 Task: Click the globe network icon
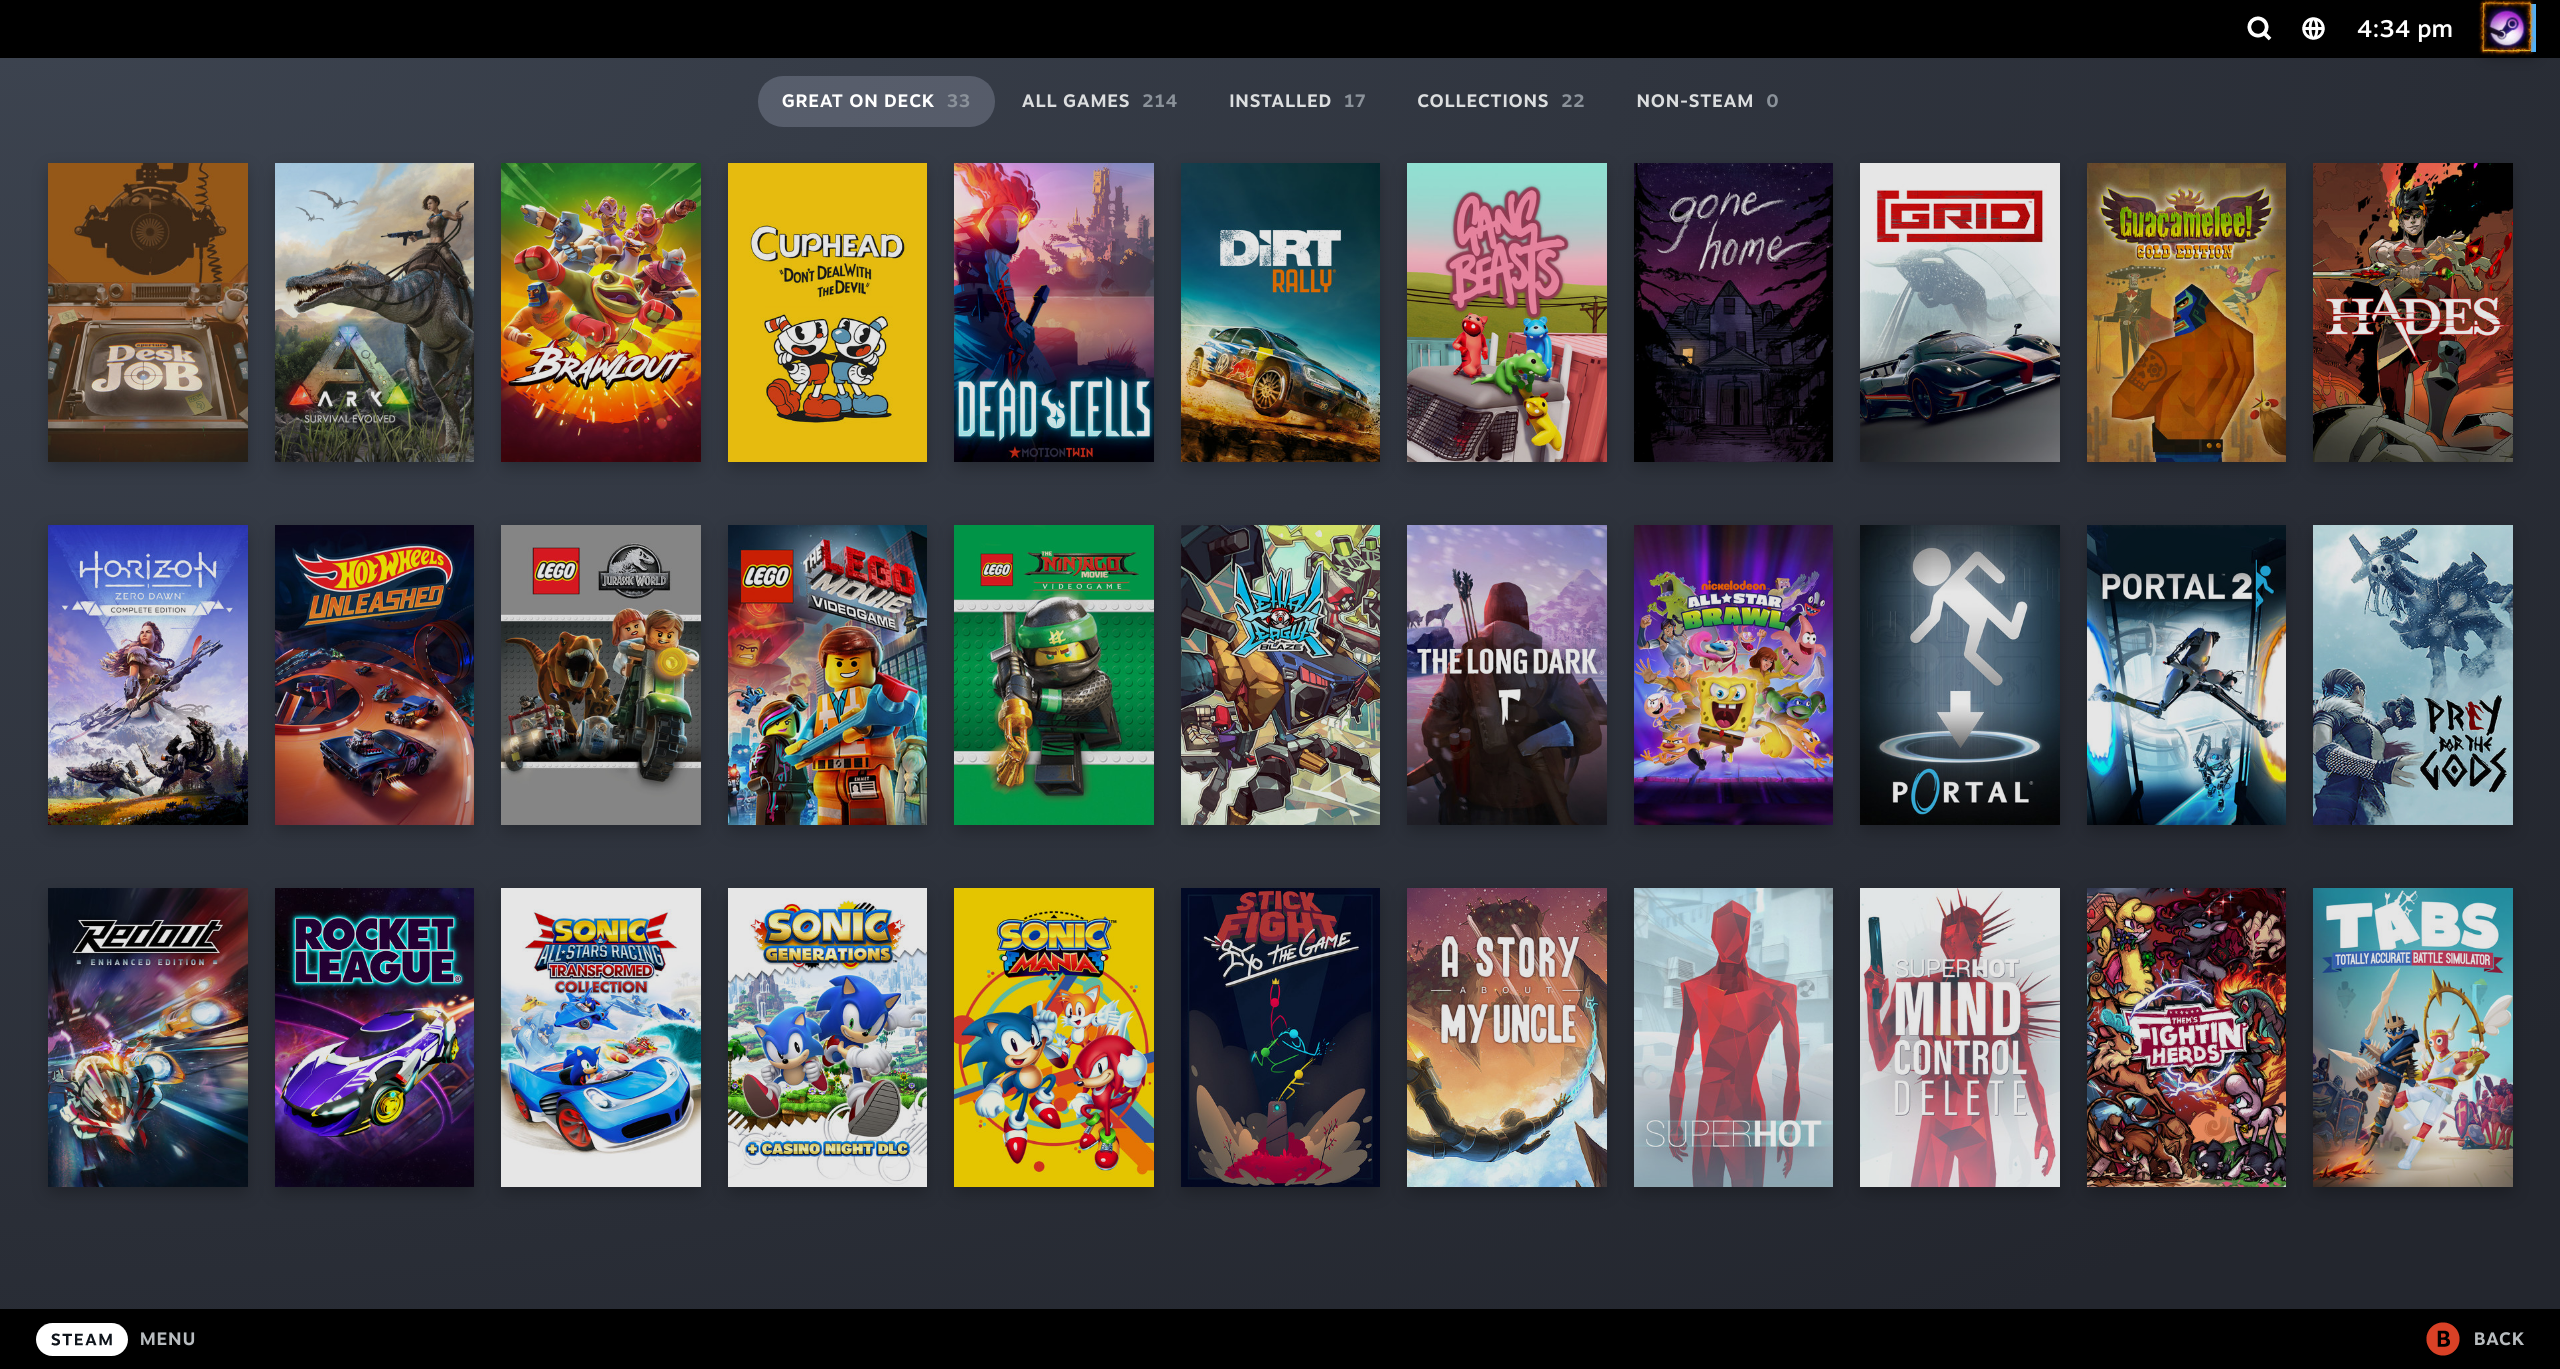(x=2313, y=29)
